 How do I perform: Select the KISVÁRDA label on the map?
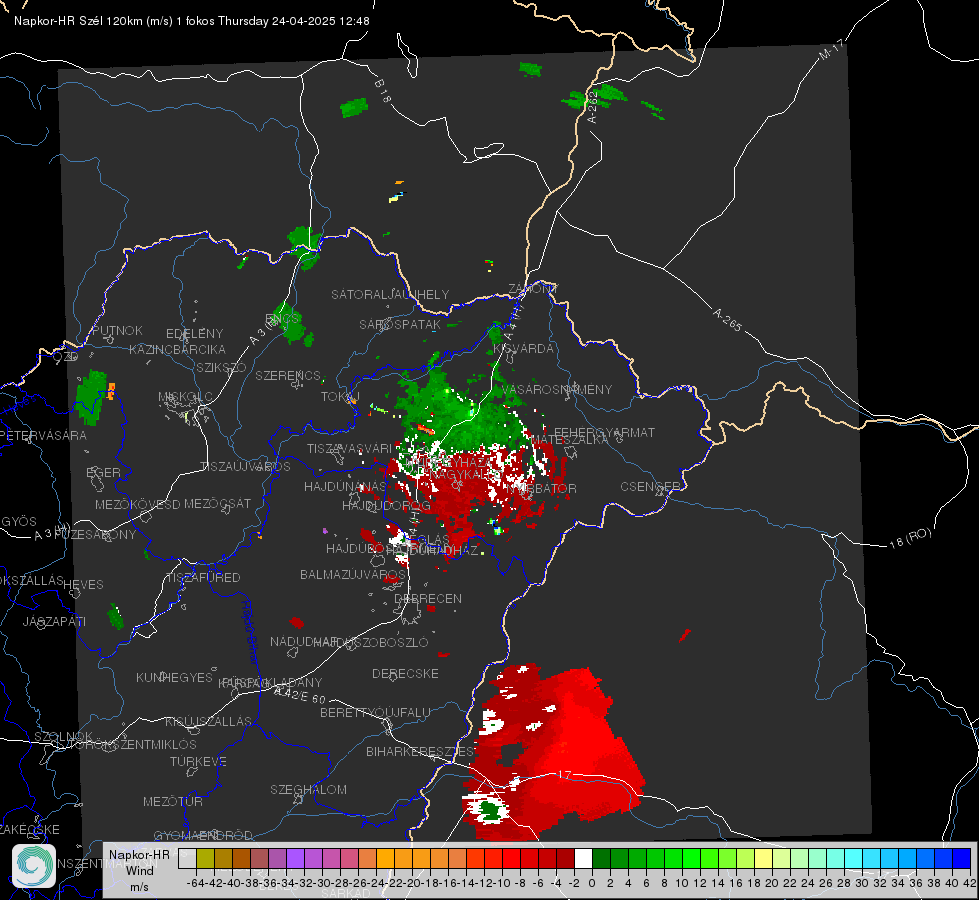pos(523,349)
